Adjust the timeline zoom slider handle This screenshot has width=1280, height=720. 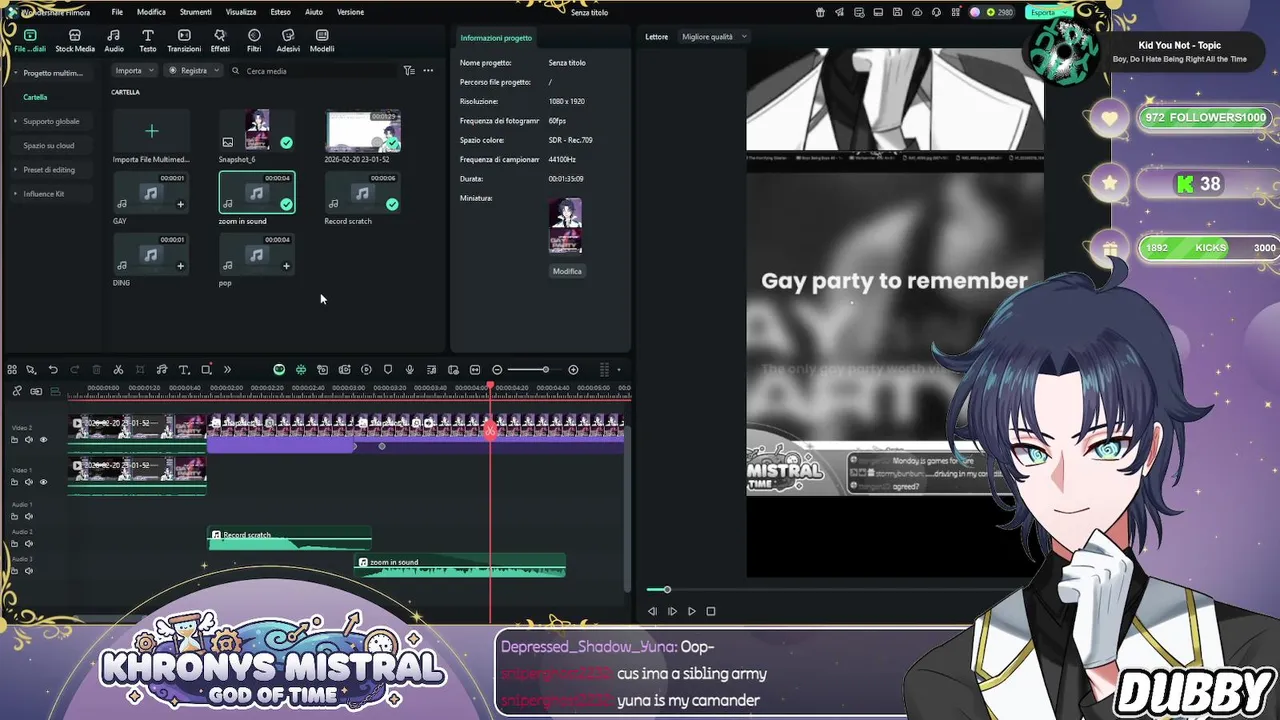[x=545, y=370]
